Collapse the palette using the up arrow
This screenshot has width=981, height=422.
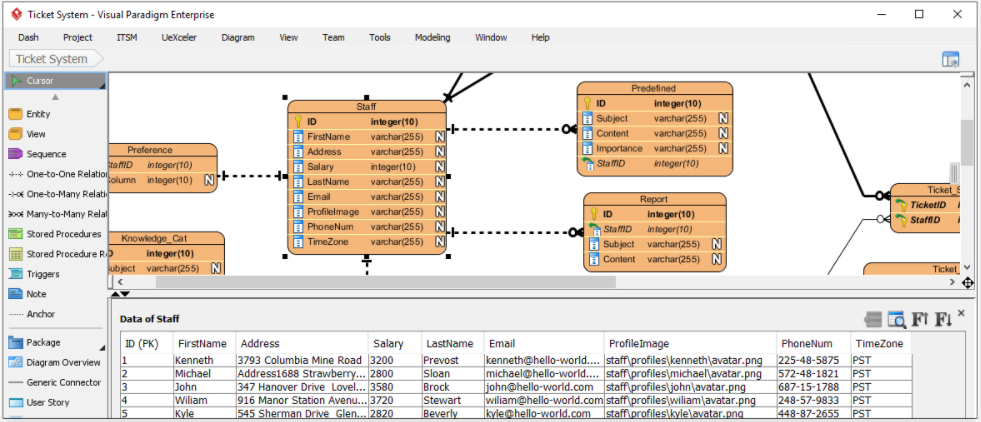[x=55, y=97]
